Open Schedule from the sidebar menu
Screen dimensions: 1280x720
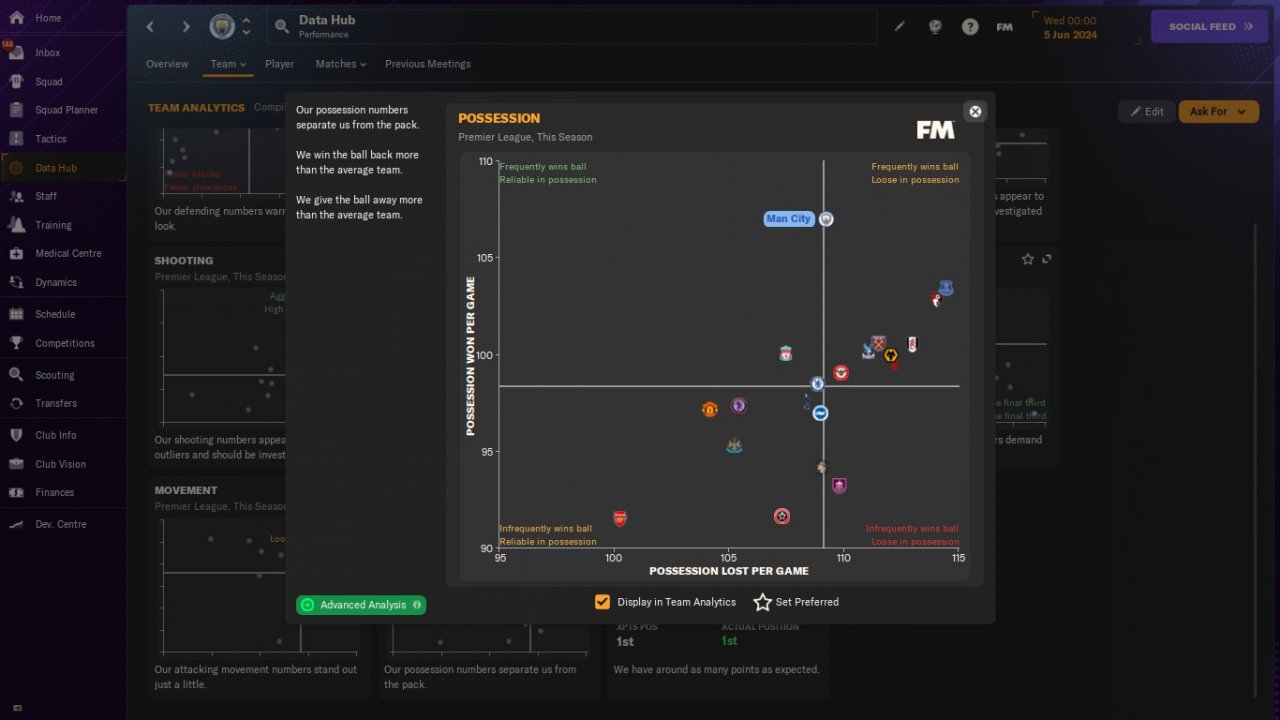click(x=55, y=314)
